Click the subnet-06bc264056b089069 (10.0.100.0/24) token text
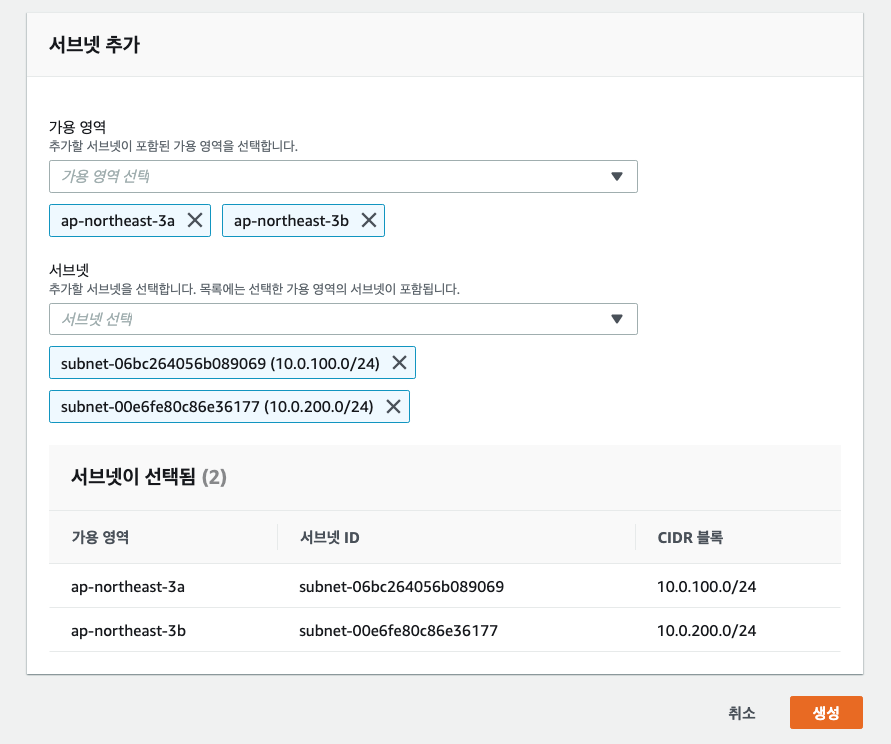This screenshot has width=891, height=744. tap(220, 363)
